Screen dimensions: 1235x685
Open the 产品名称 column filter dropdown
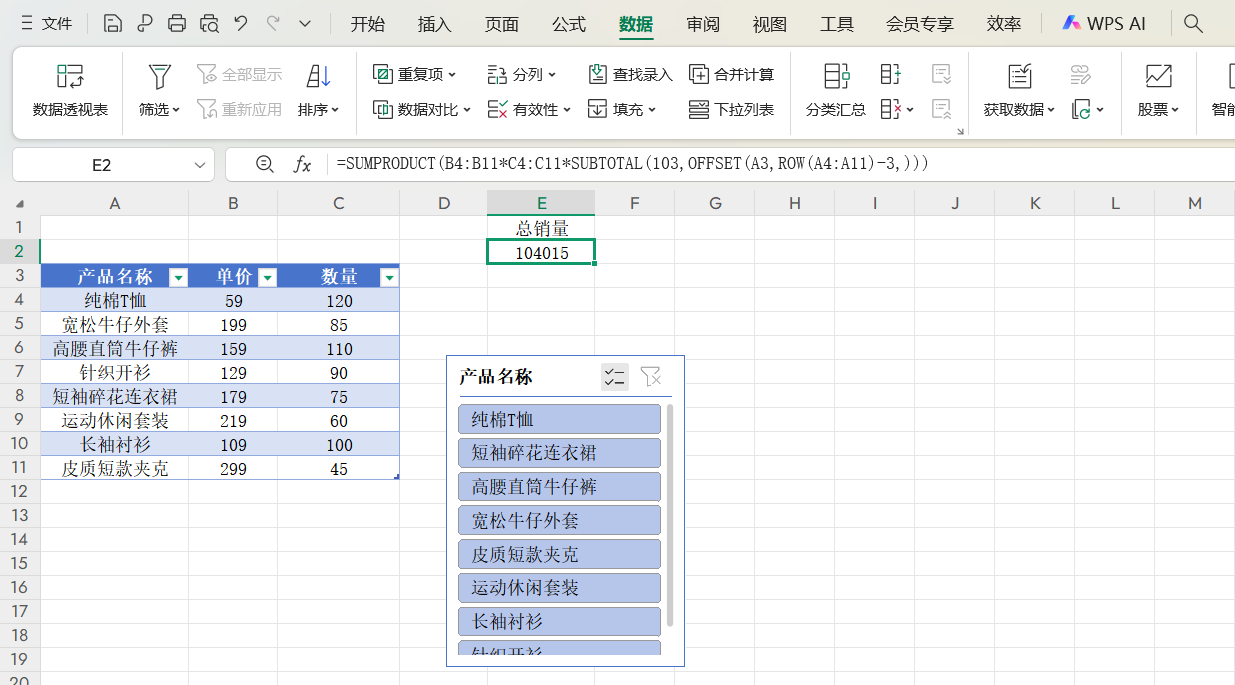[x=178, y=276]
